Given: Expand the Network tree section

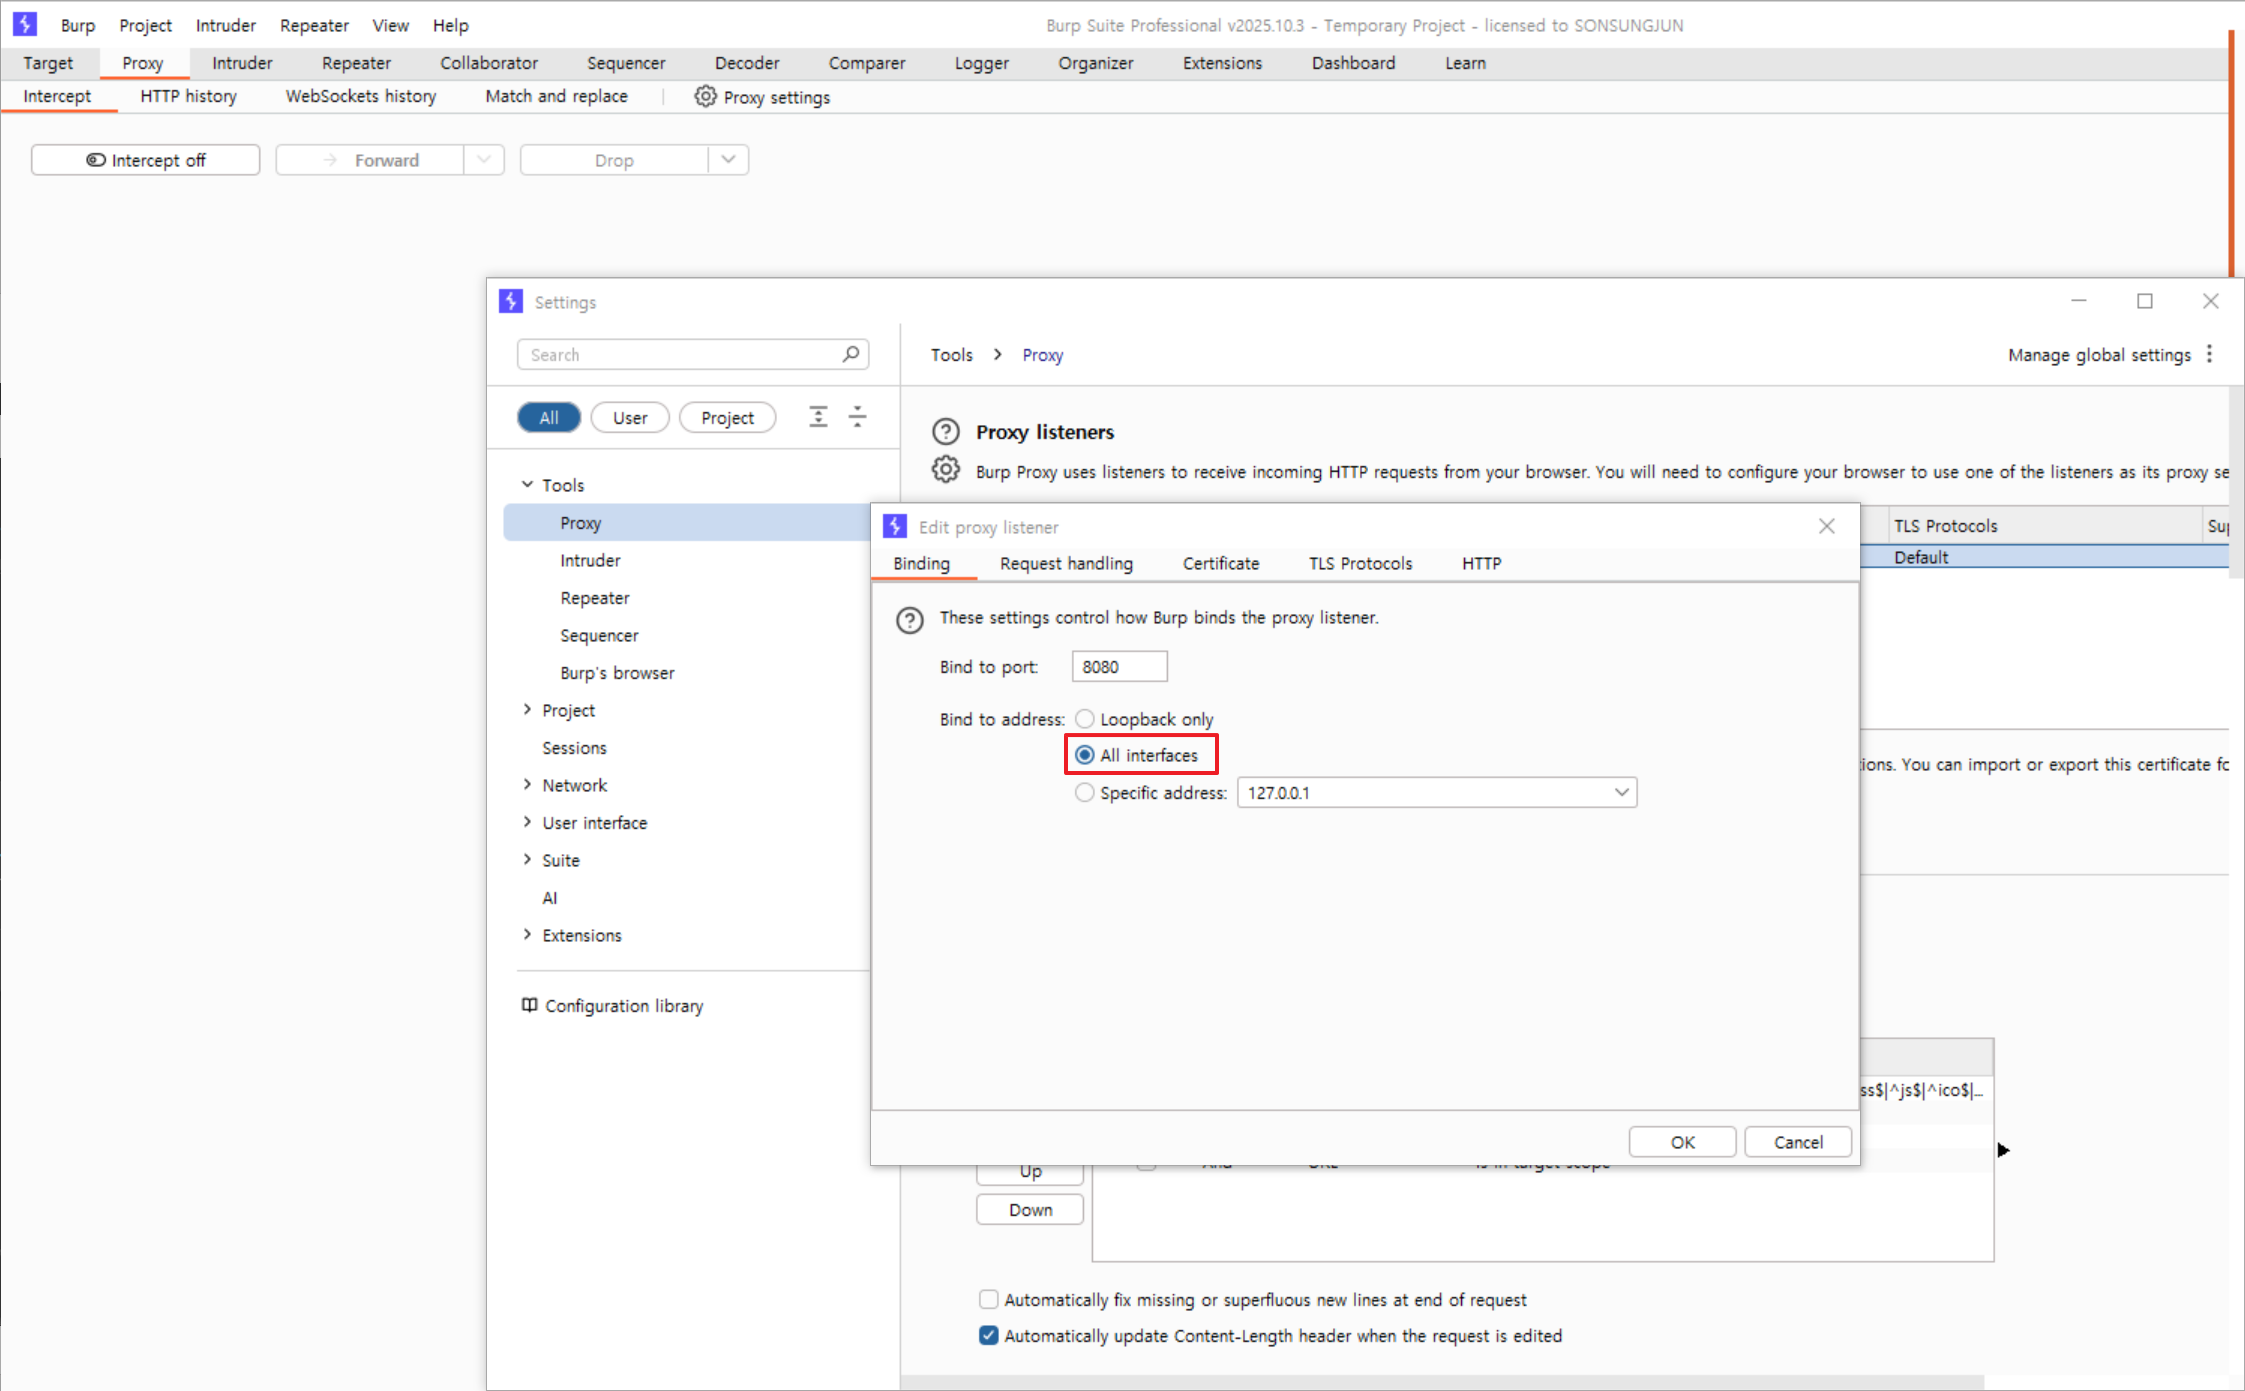Looking at the screenshot, I should pos(527,785).
